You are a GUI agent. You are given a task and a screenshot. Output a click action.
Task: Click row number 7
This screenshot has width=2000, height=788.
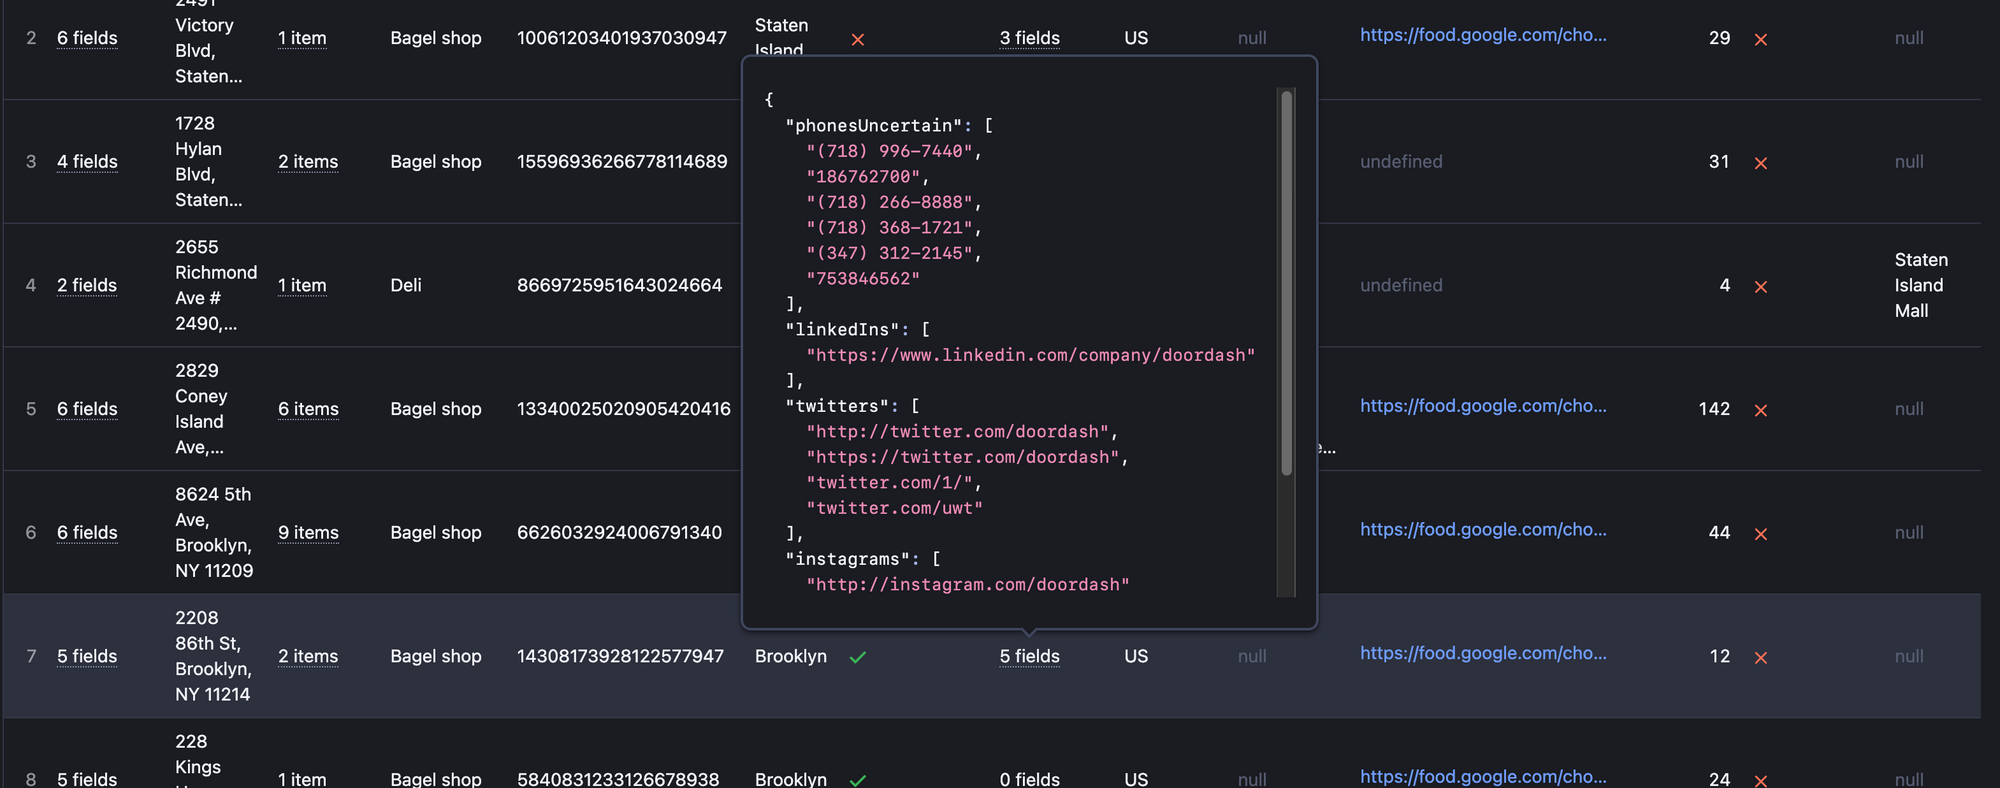coord(31,657)
